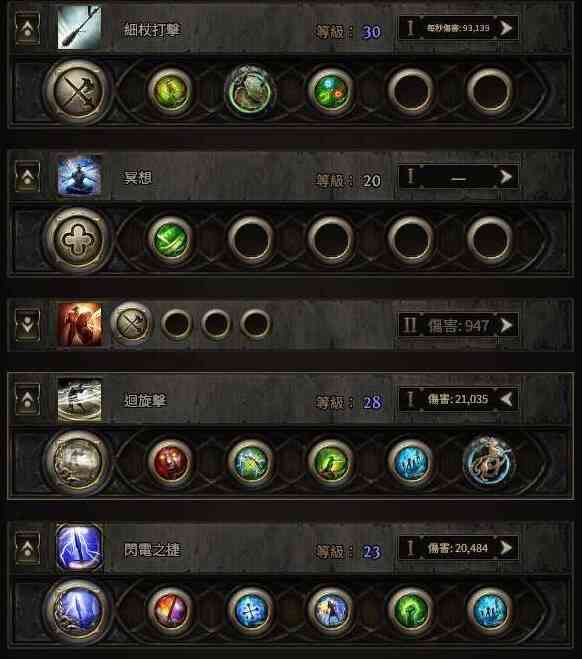Image resolution: width=582 pixels, height=659 pixels.
Task: Click the second empty support socket under 冥想
Action: [x=331, y=240]
